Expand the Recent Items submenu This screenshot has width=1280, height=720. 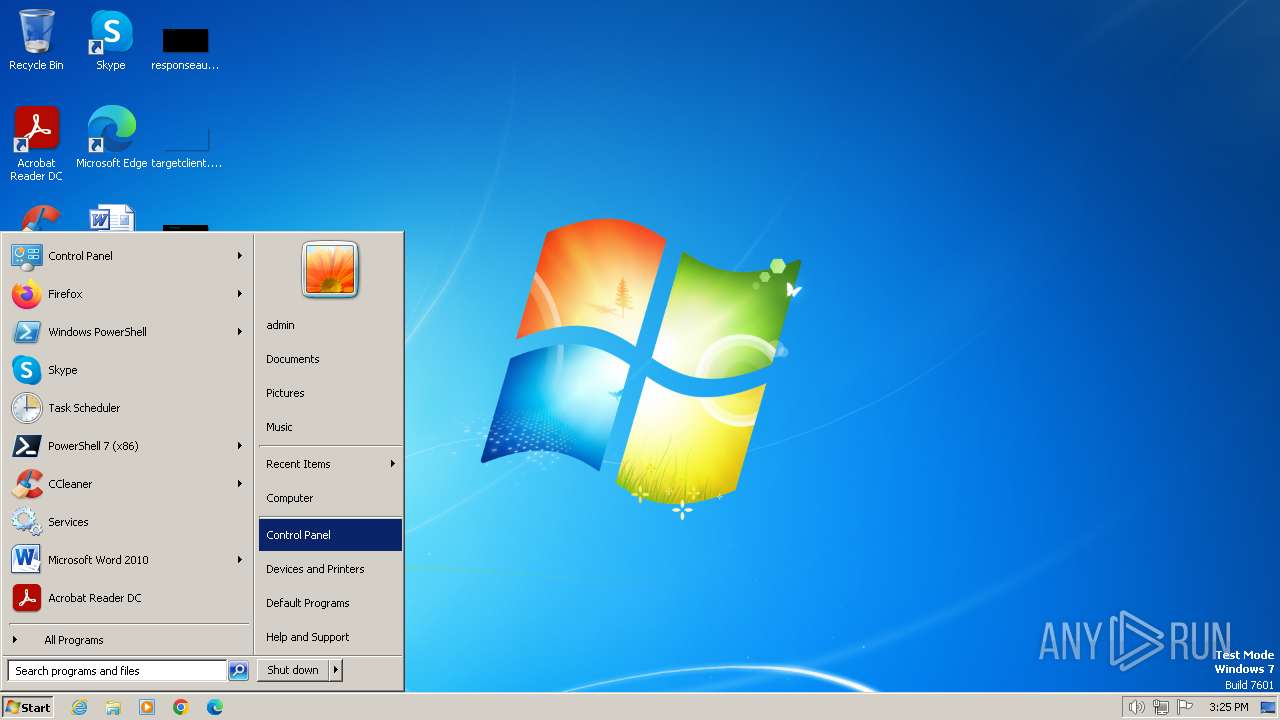[x=330, y=464]
